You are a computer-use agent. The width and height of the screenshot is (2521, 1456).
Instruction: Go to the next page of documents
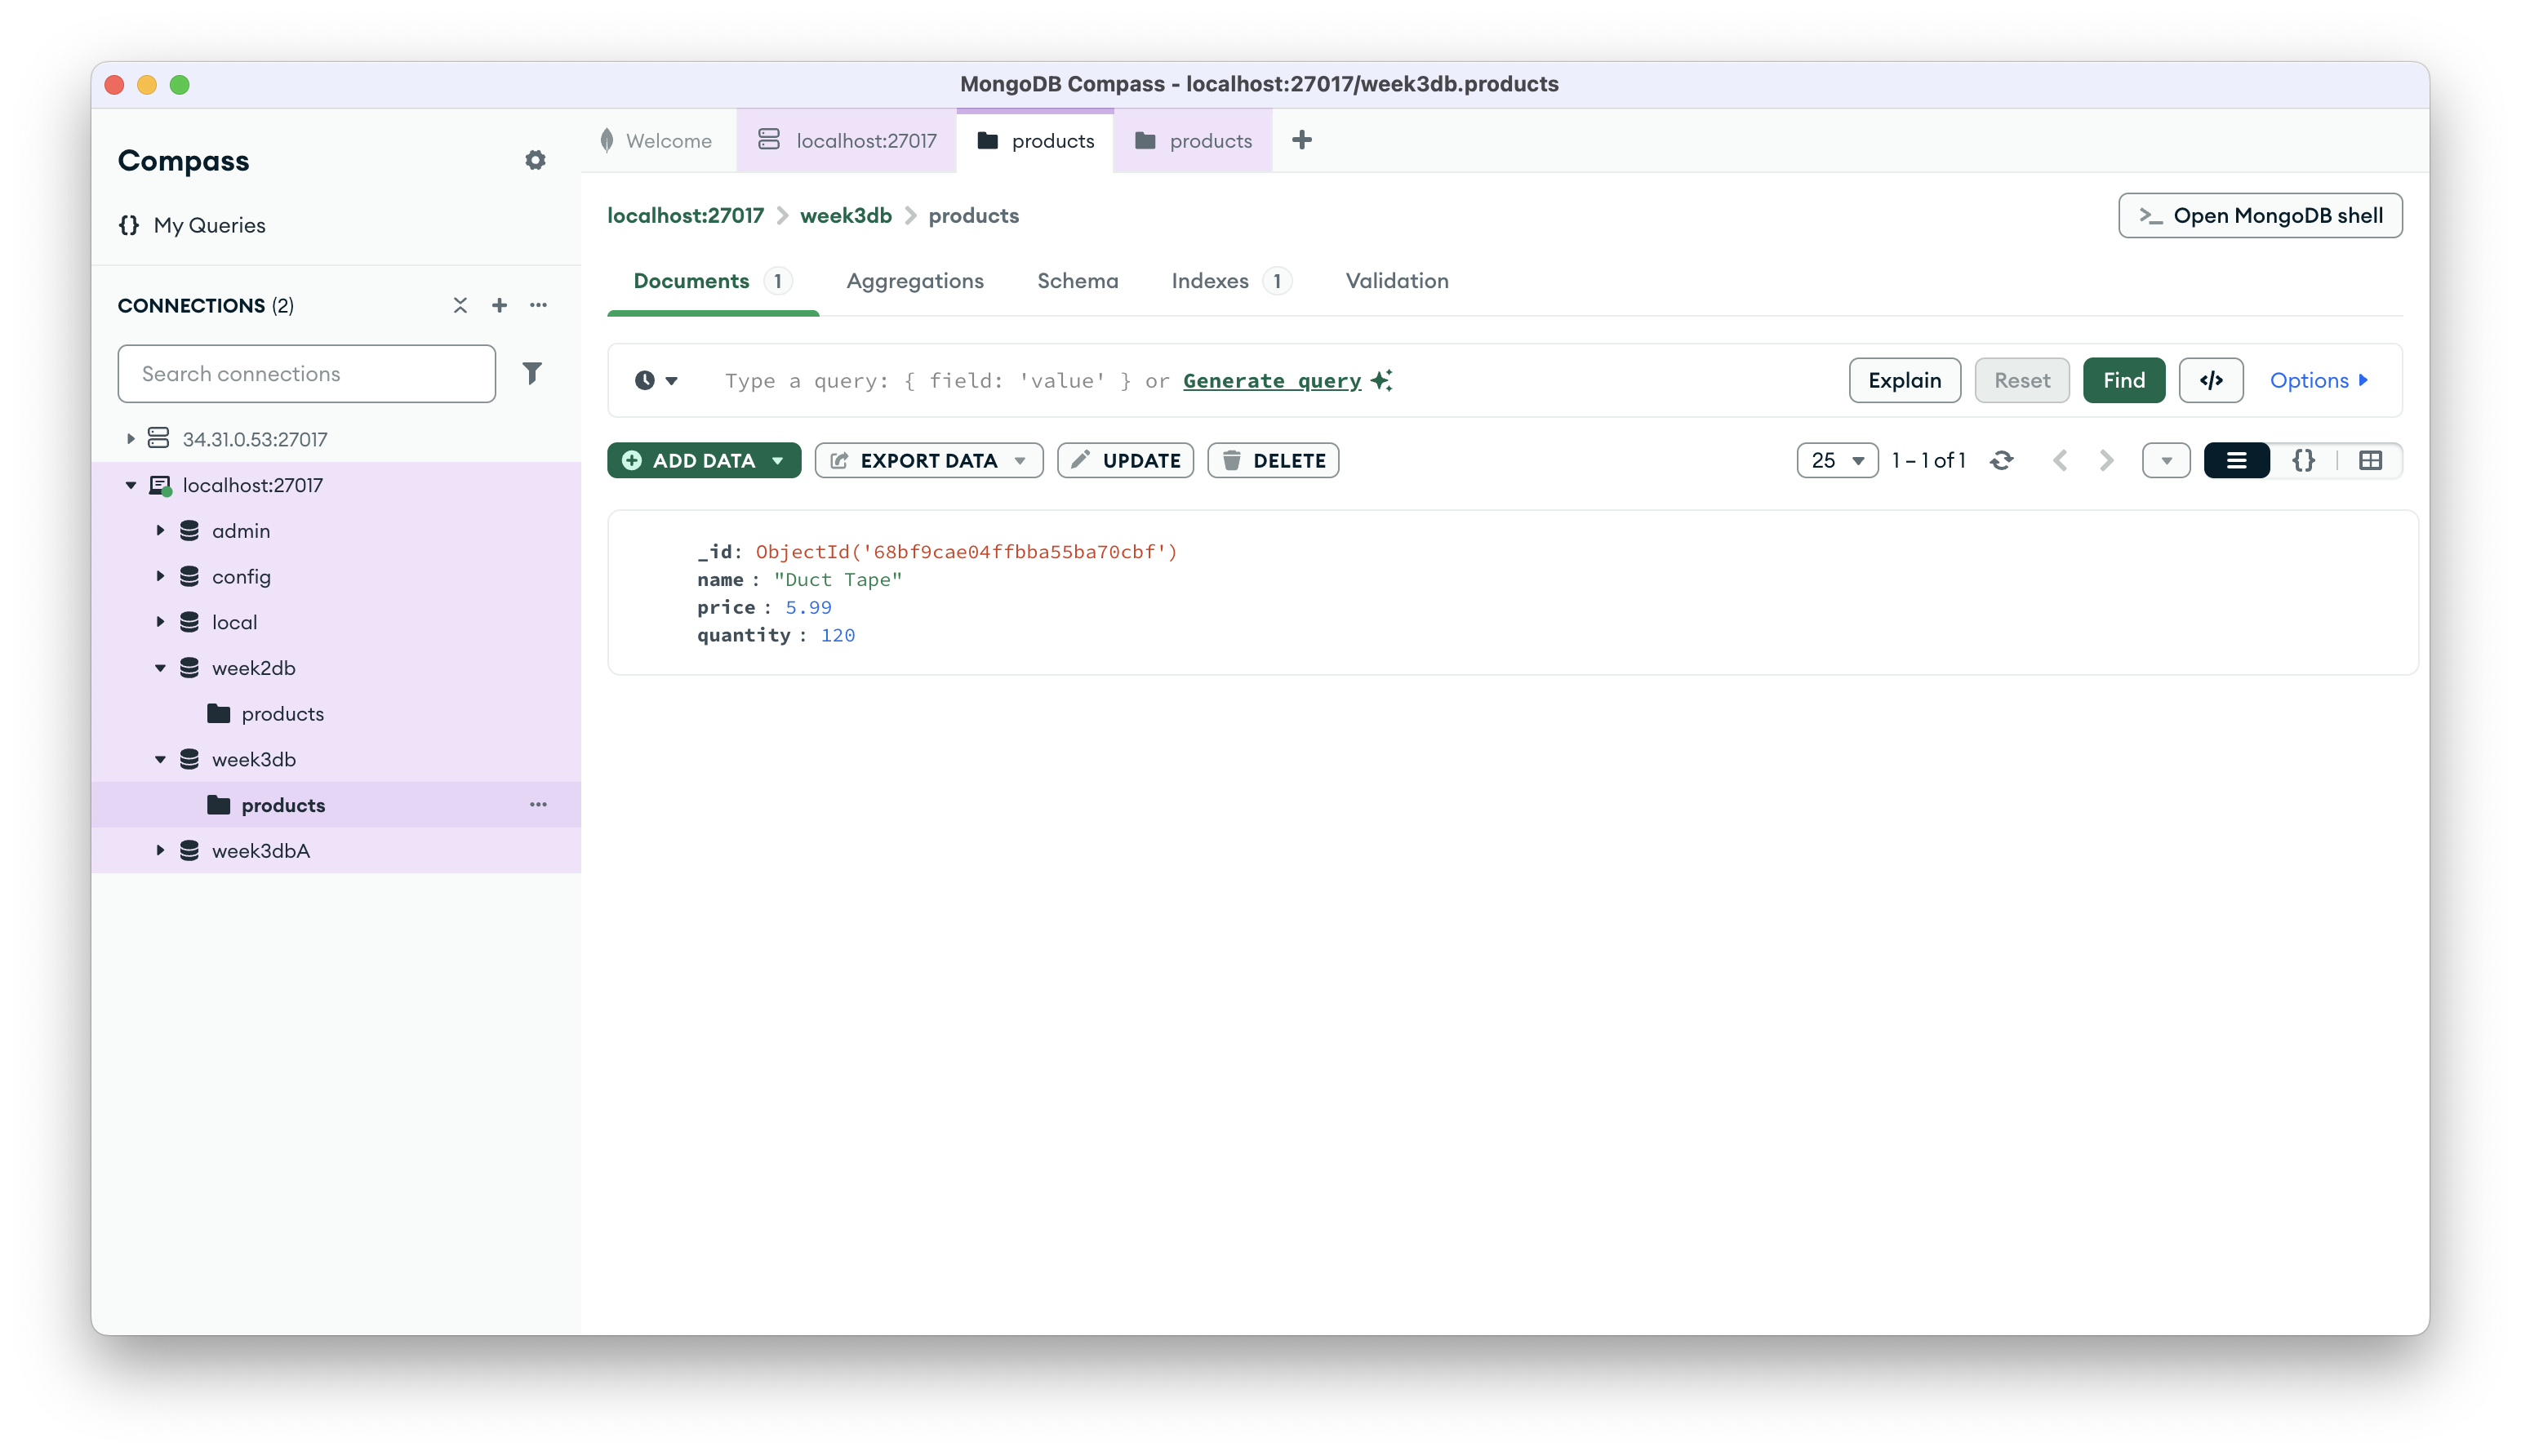(2106, 460)
